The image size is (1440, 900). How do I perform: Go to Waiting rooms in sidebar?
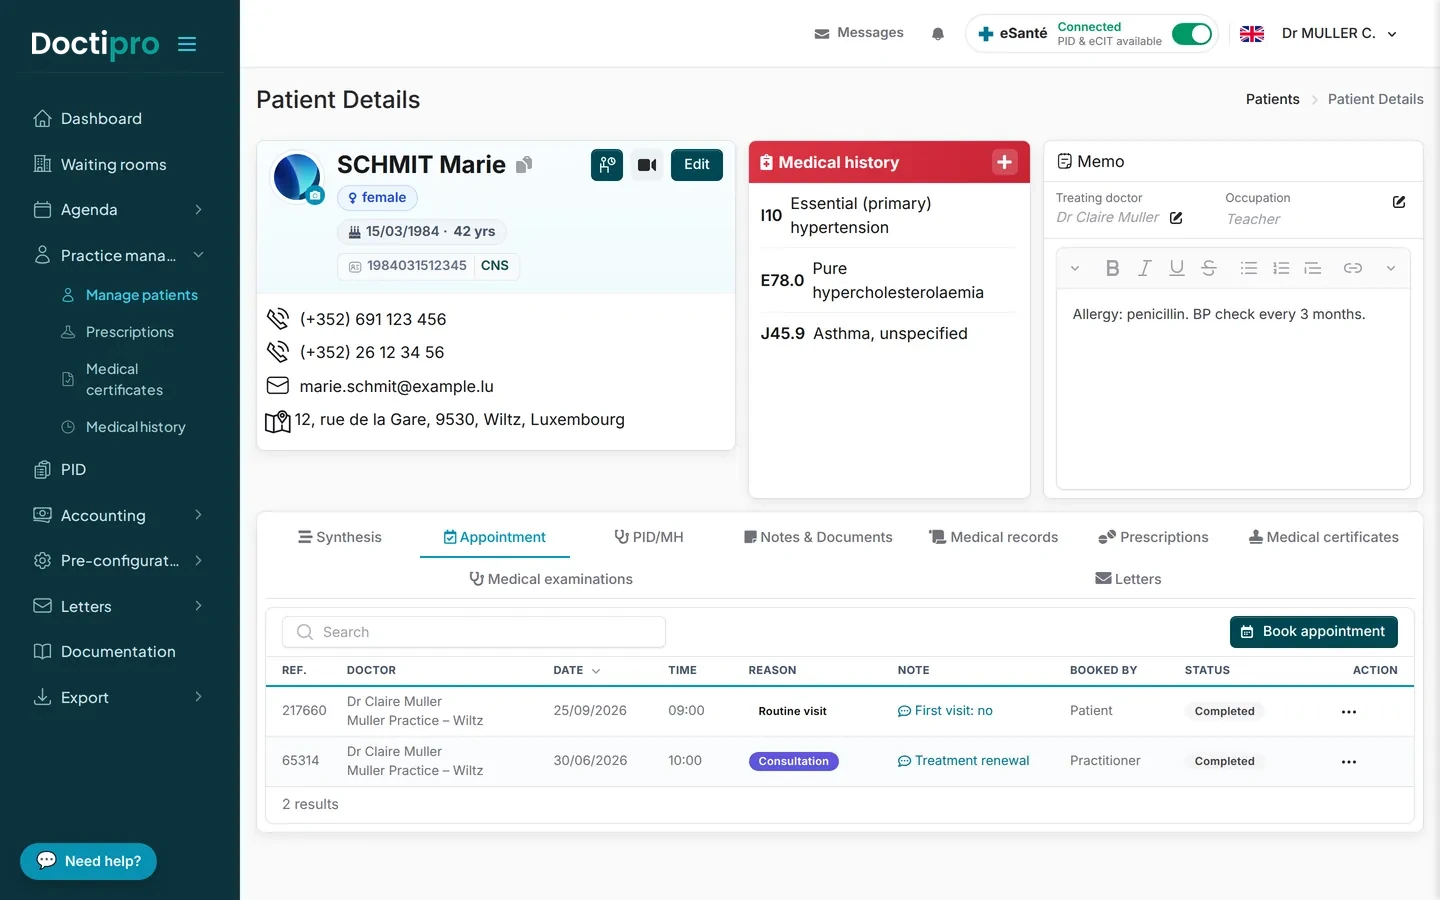click(113, 165)
